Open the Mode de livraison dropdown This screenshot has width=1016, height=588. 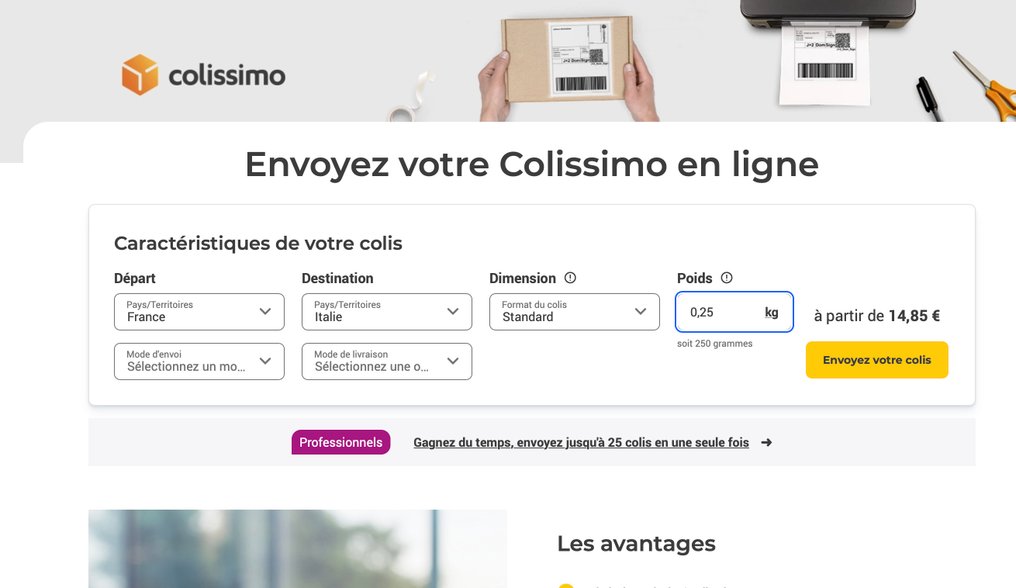pos(387,361)
